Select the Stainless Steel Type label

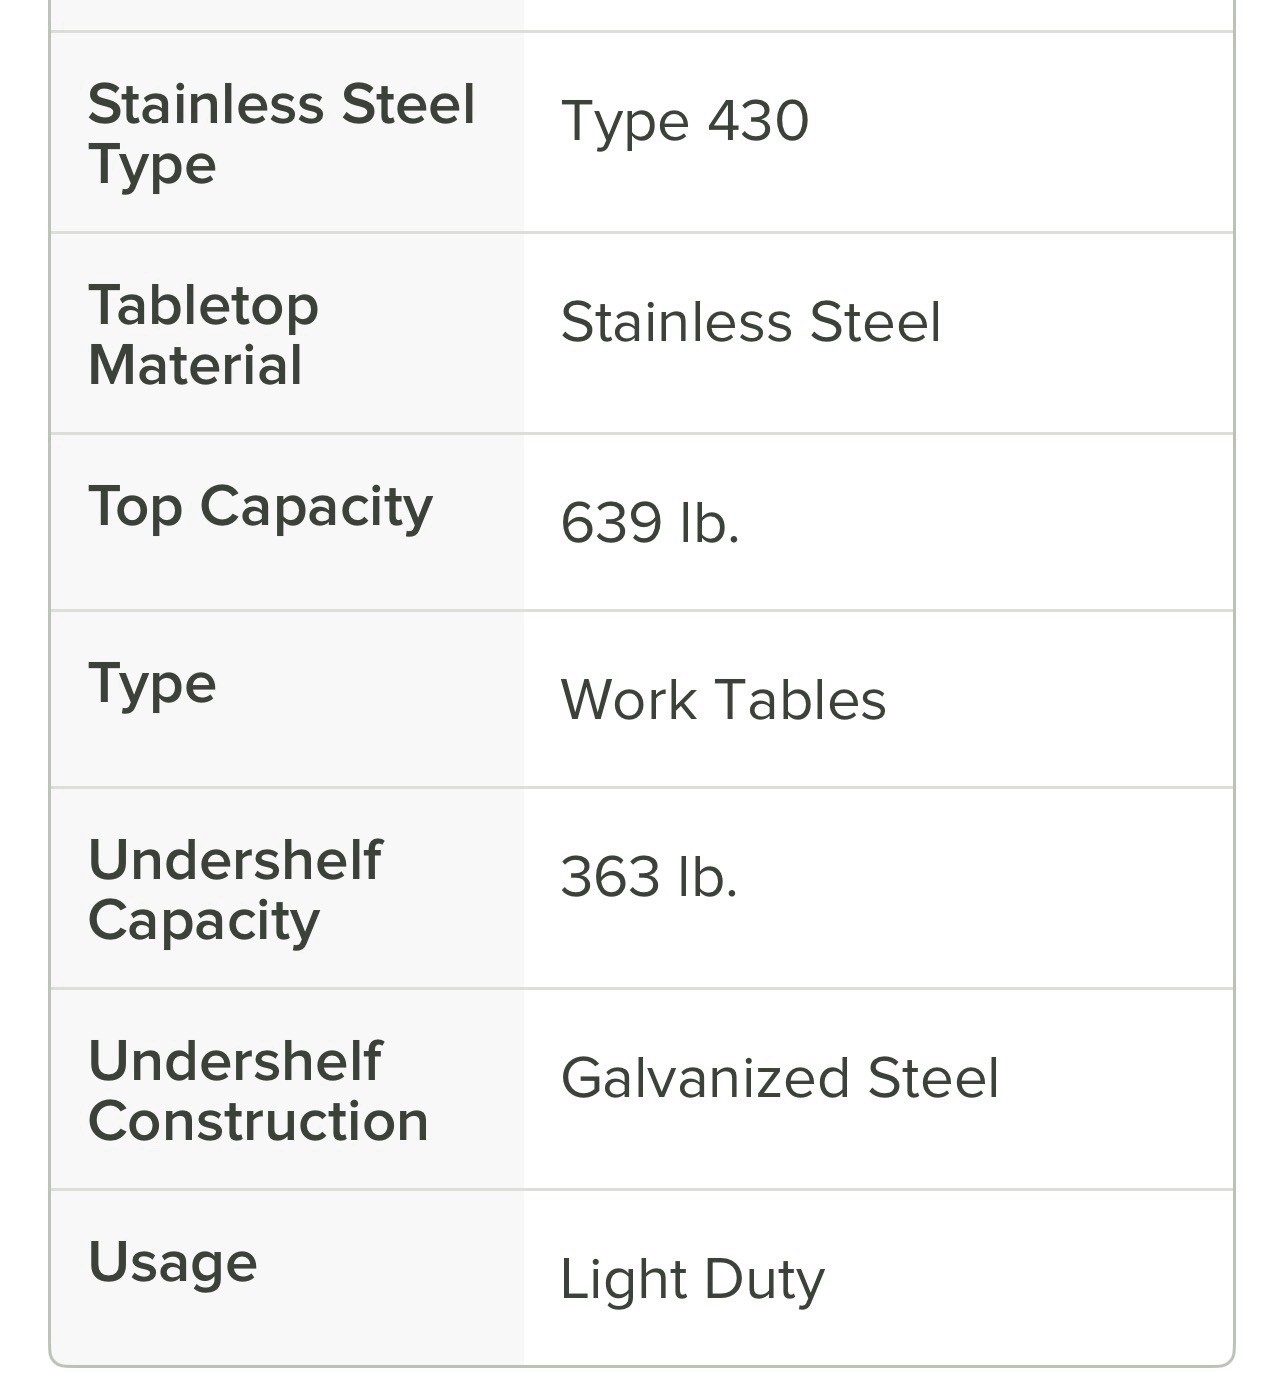coord(281,134)
